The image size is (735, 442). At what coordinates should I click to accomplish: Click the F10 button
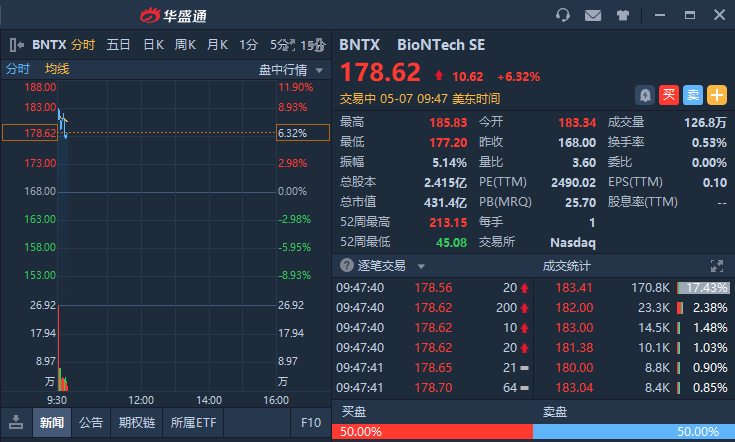click(311, 422)
